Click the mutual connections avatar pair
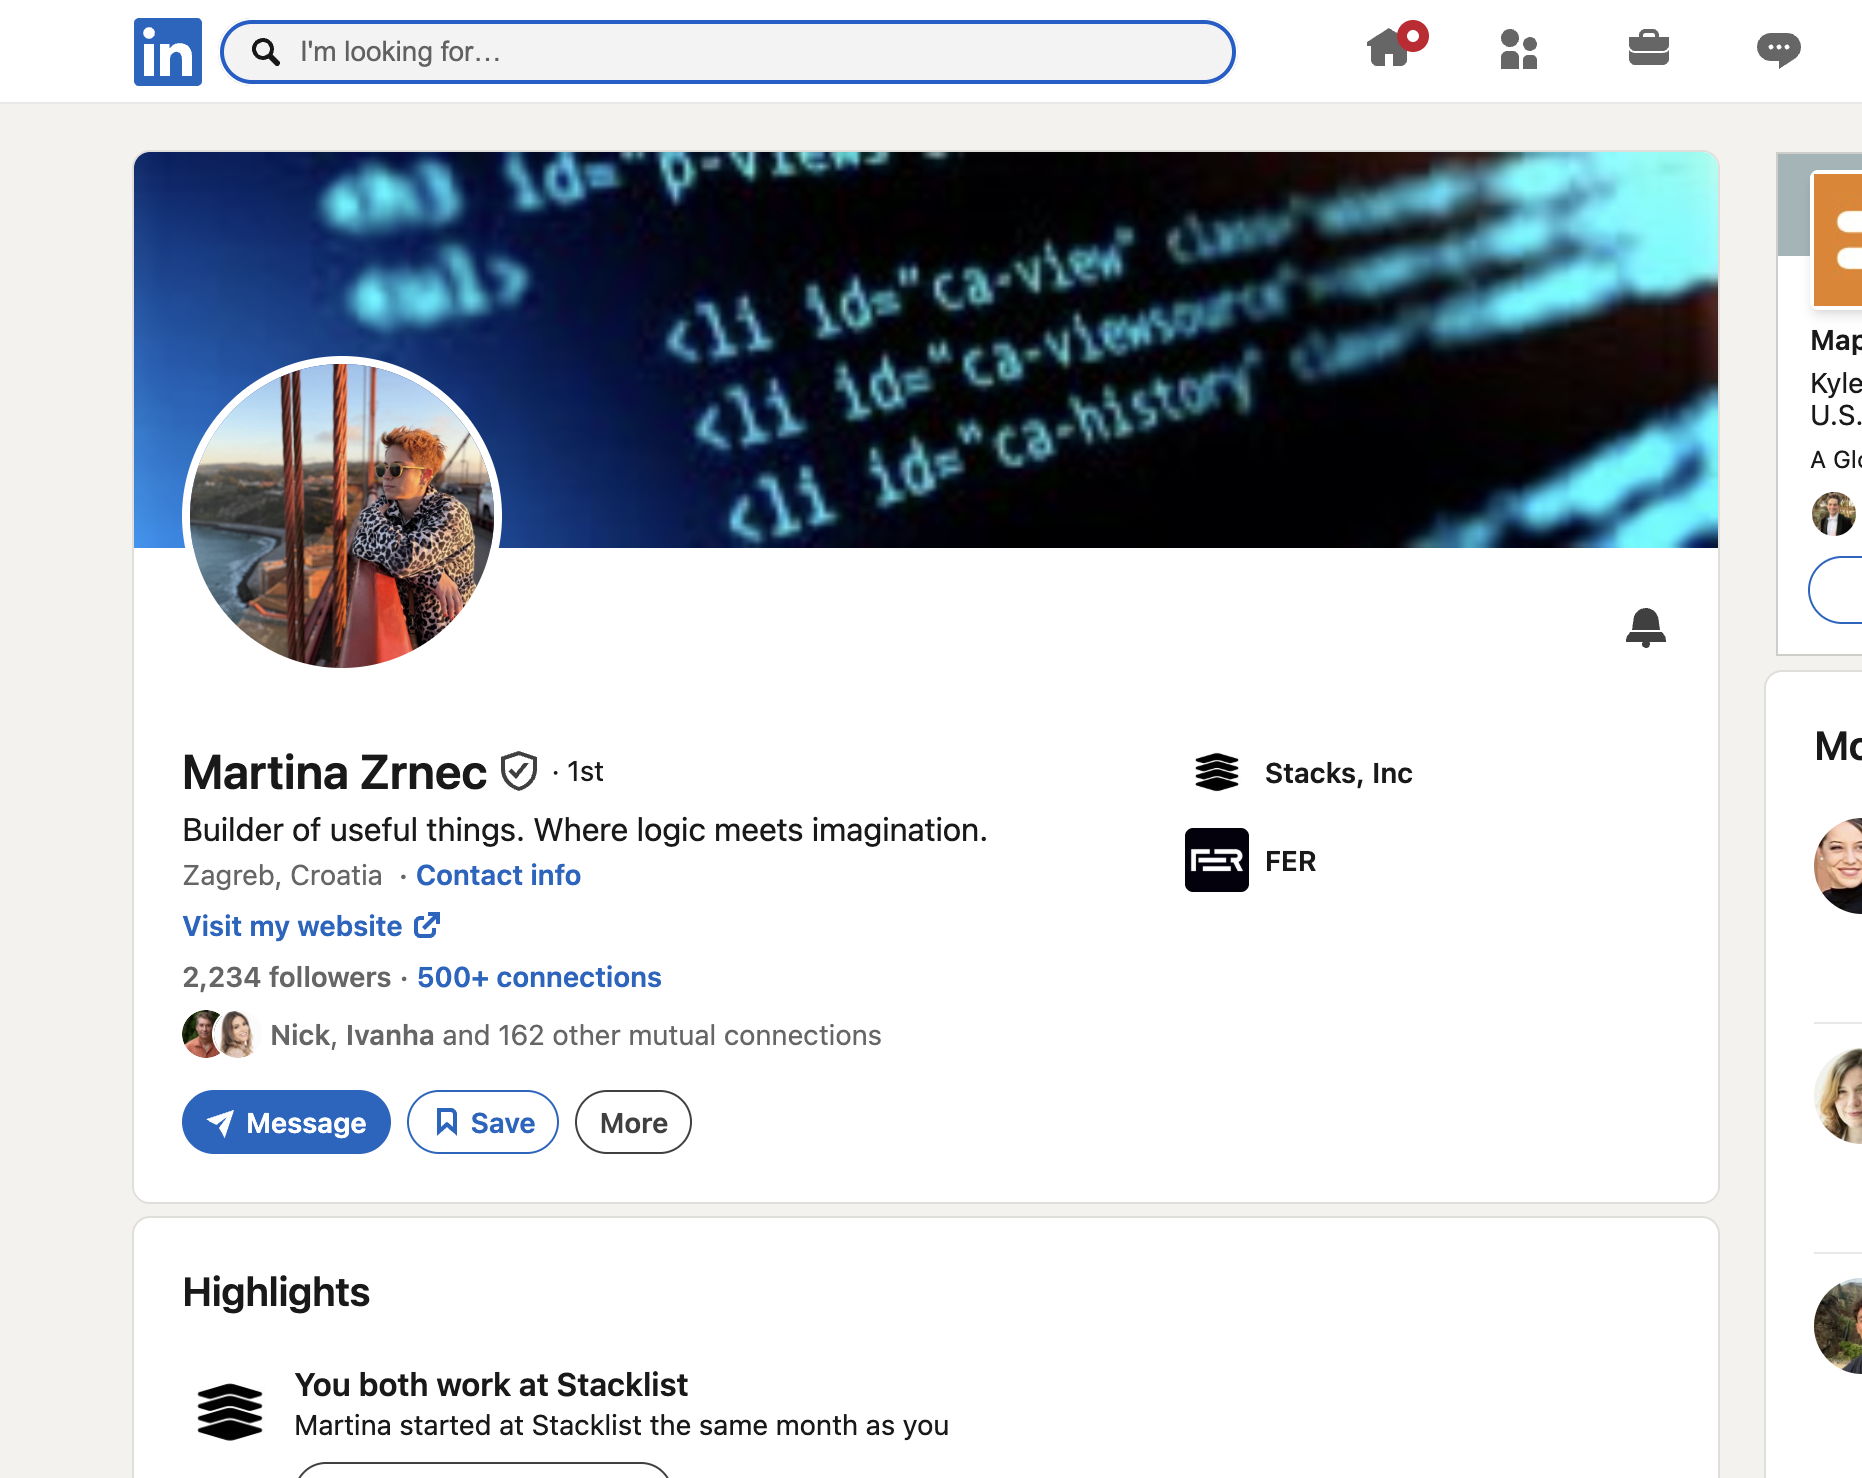 (x=219, y=1034)
